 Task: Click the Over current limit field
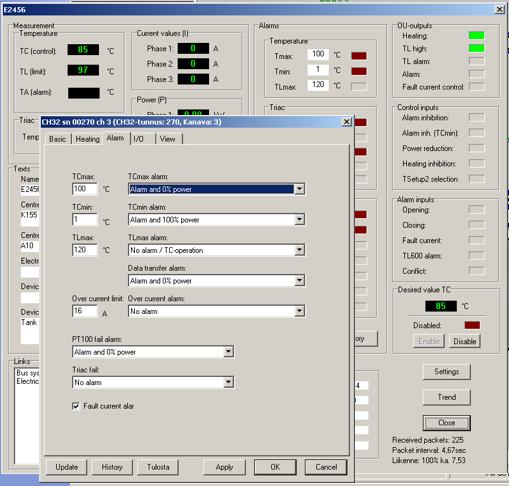pos(85,311)
